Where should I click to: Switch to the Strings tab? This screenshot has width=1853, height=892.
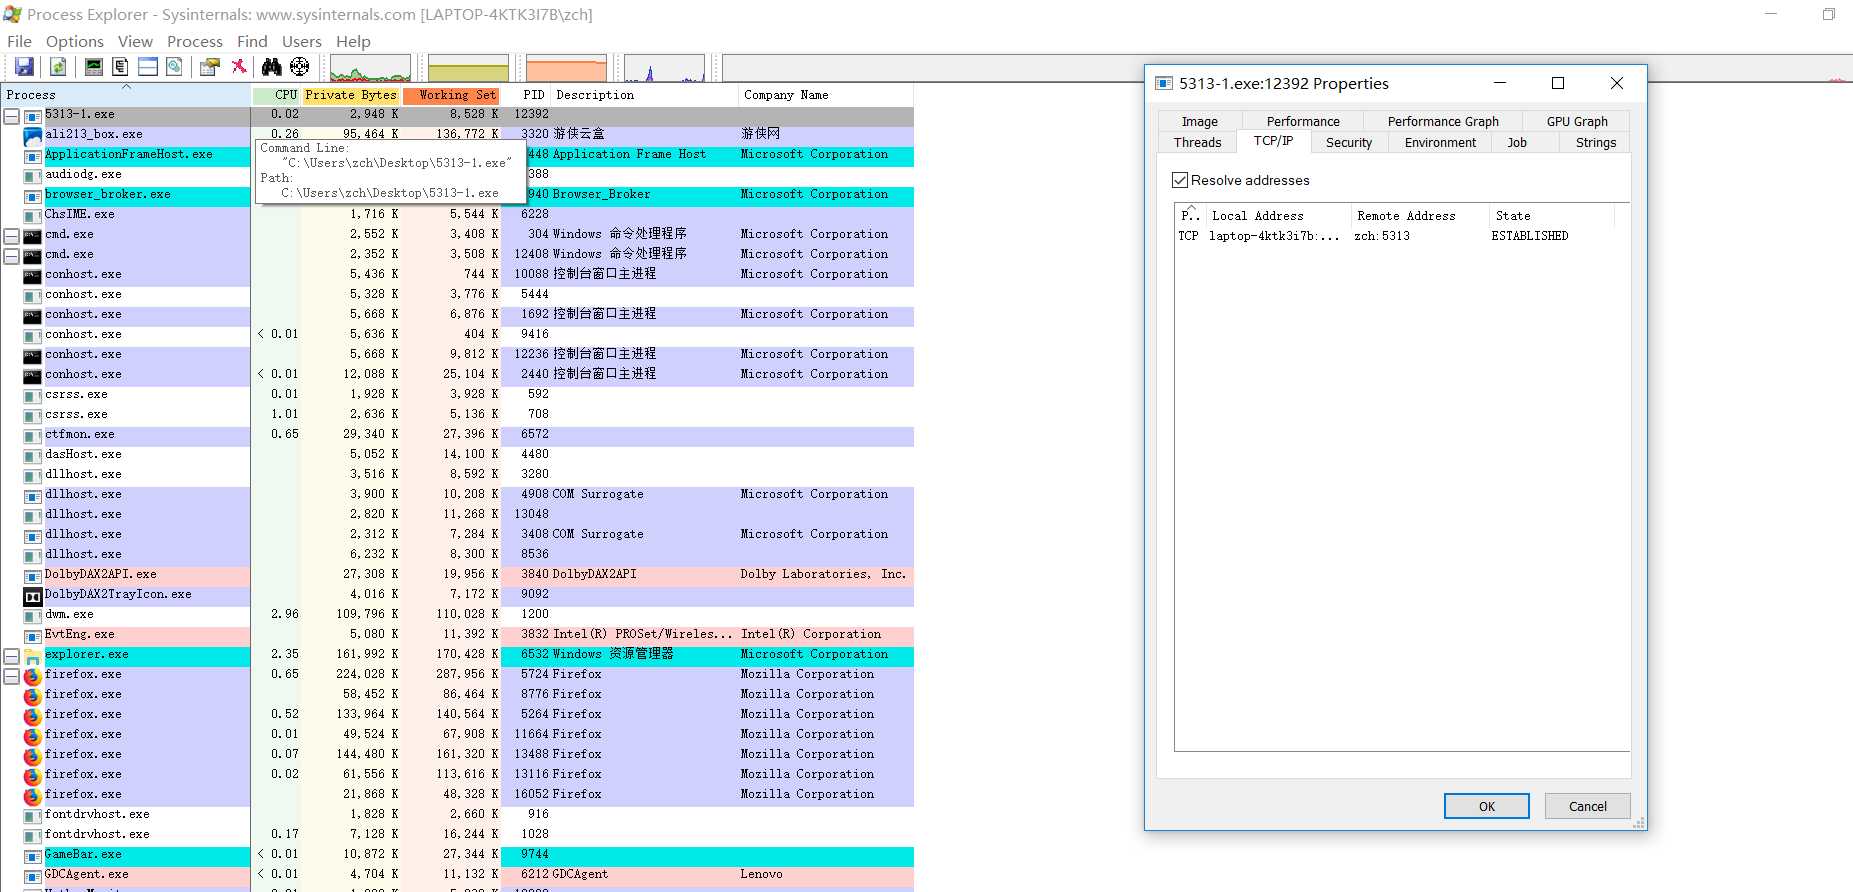[x=1595, y=142]
